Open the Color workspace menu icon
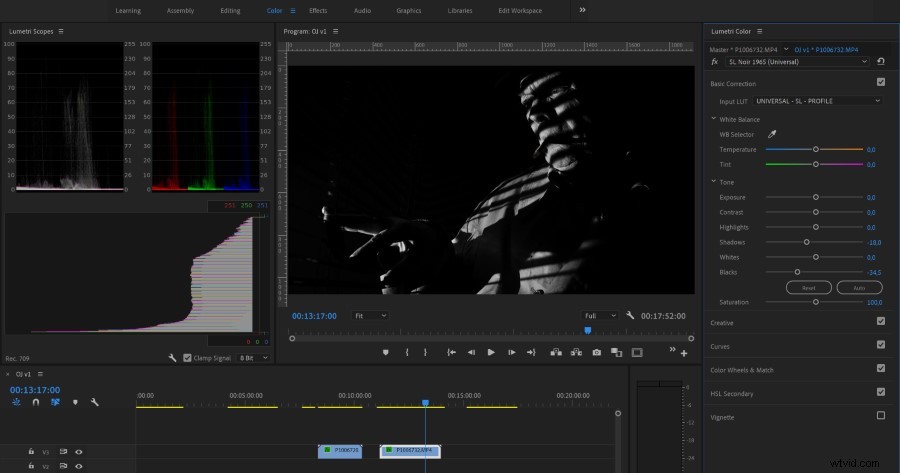Screen dimensions: 900x473 (x=293, y=10)
